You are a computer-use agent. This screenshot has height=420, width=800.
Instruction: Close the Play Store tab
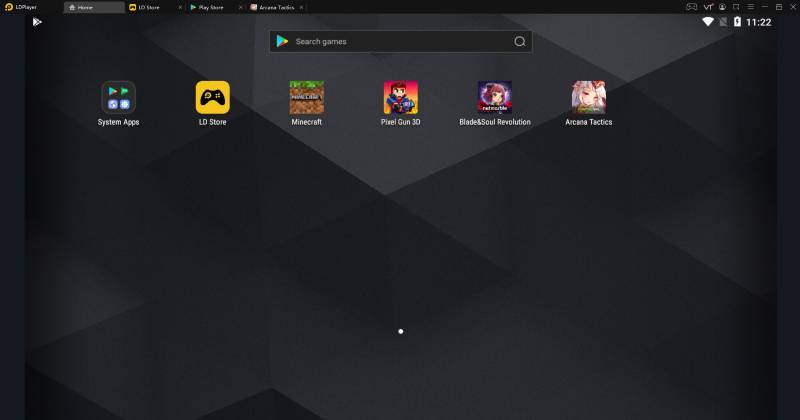pos(240,7)
